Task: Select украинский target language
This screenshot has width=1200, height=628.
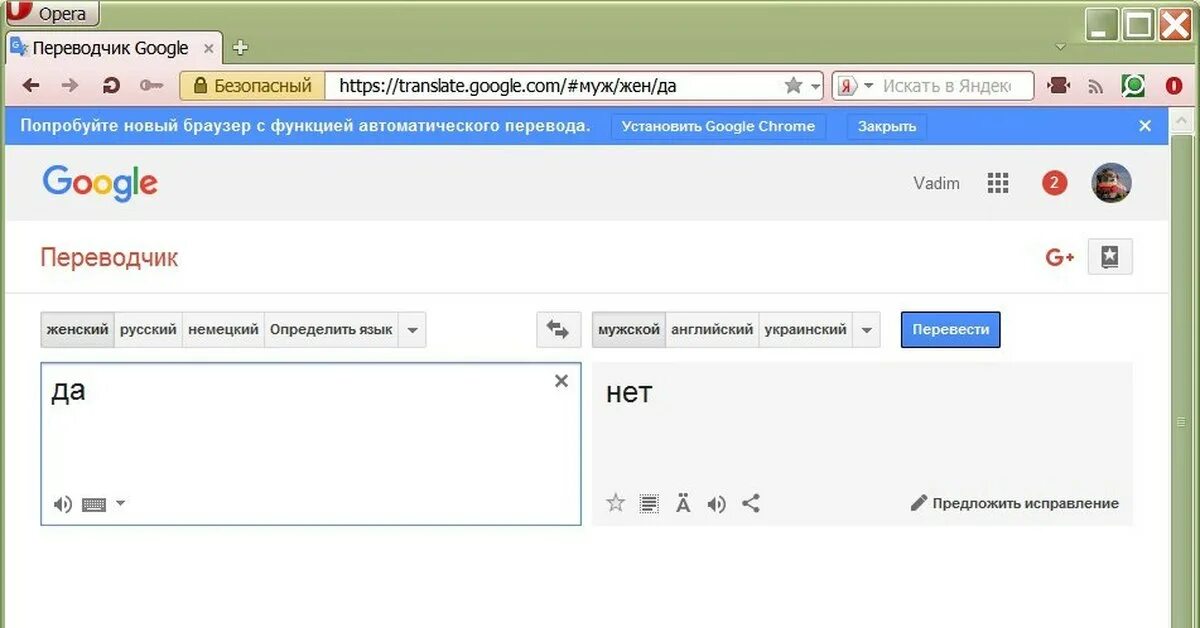Action: (805, 329)
